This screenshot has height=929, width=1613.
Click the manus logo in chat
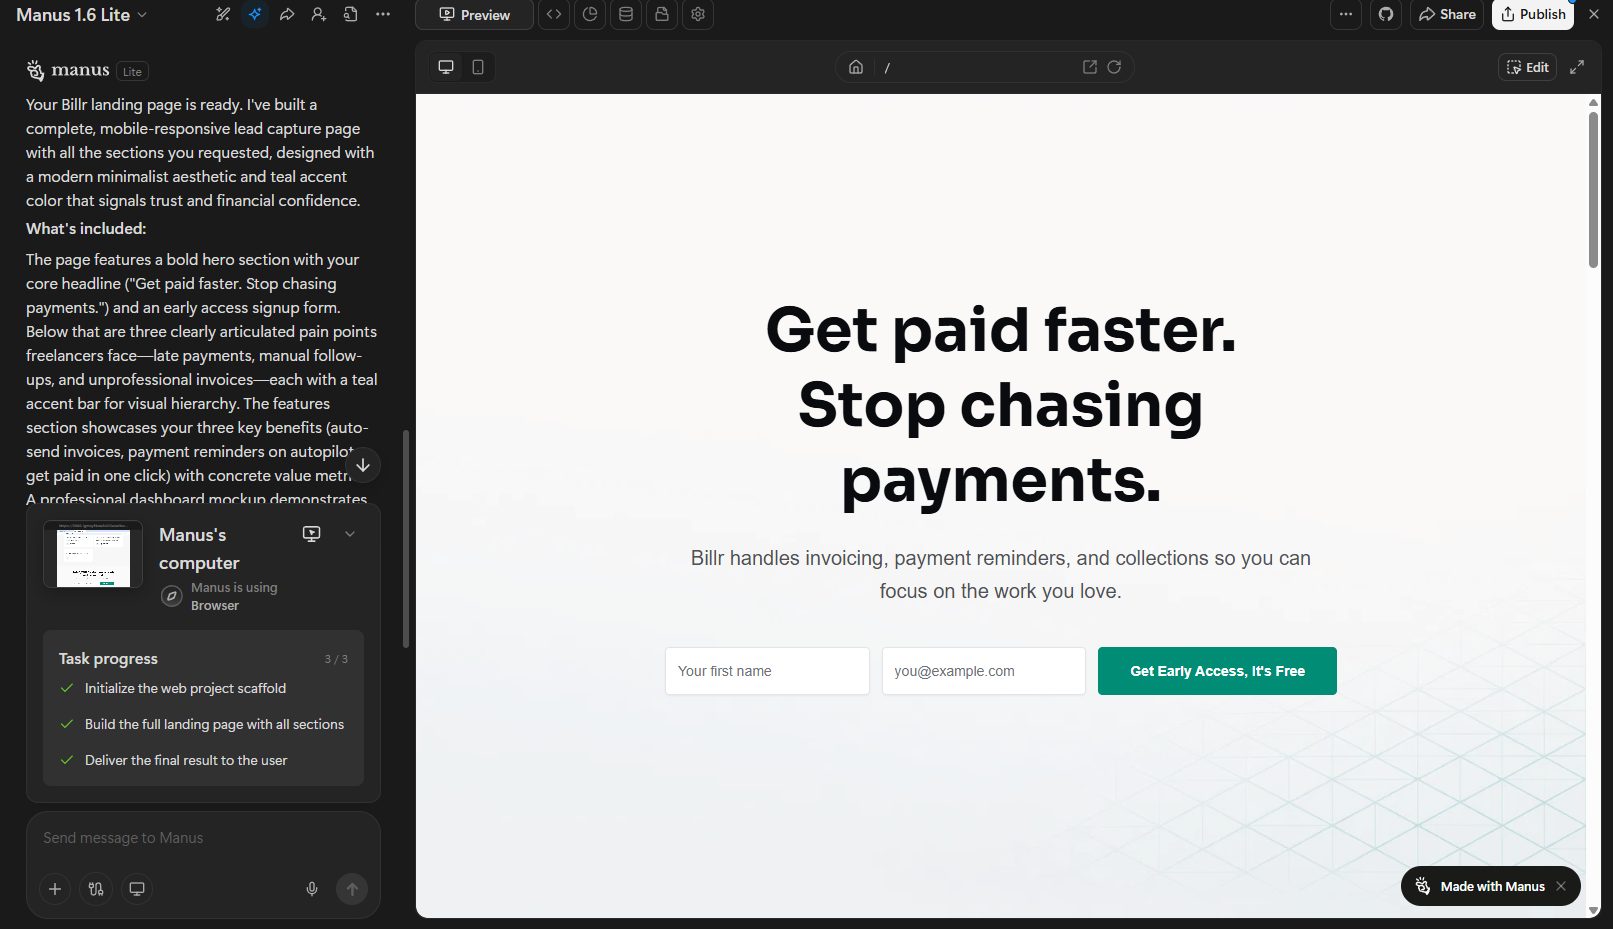[68, 70]
